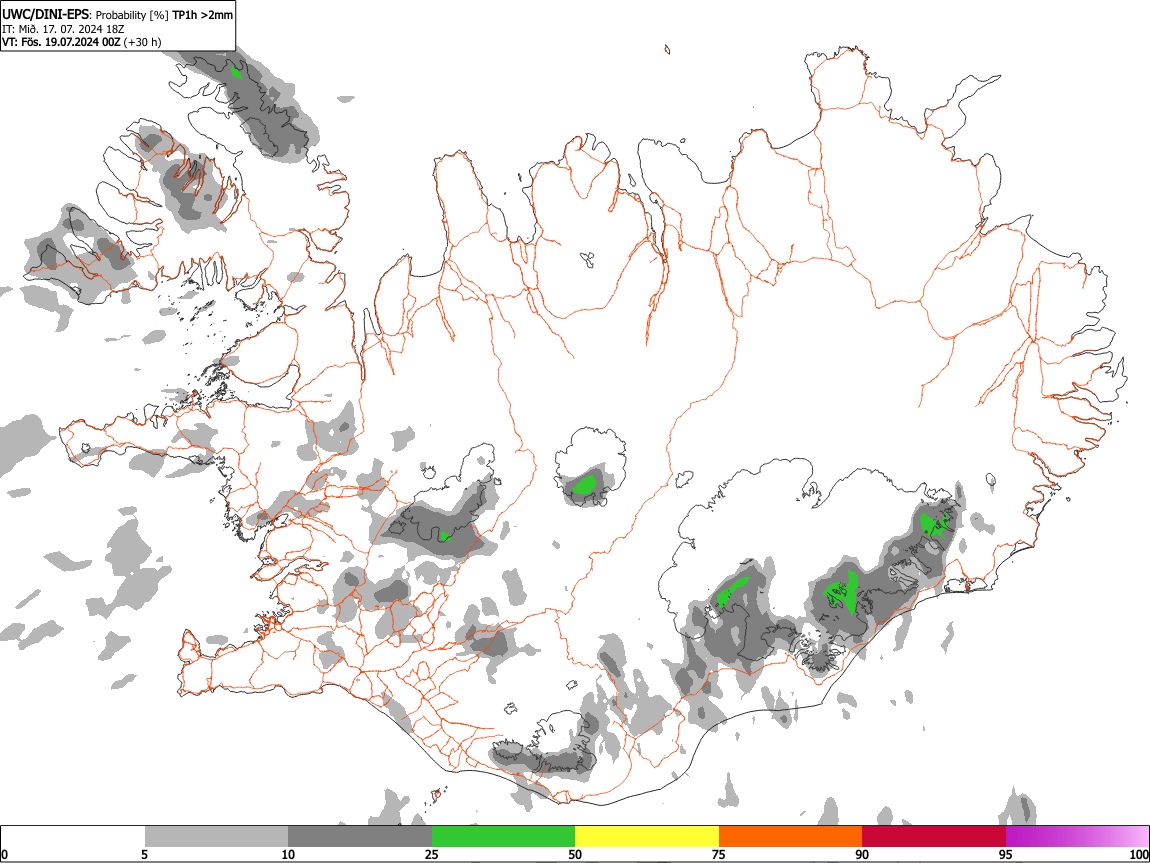This screenshot has height=863, width=1150.
Task: Click the 'IT: Mið. 17. 07. 2024 18Z' line
Action: tap(63, 29)
